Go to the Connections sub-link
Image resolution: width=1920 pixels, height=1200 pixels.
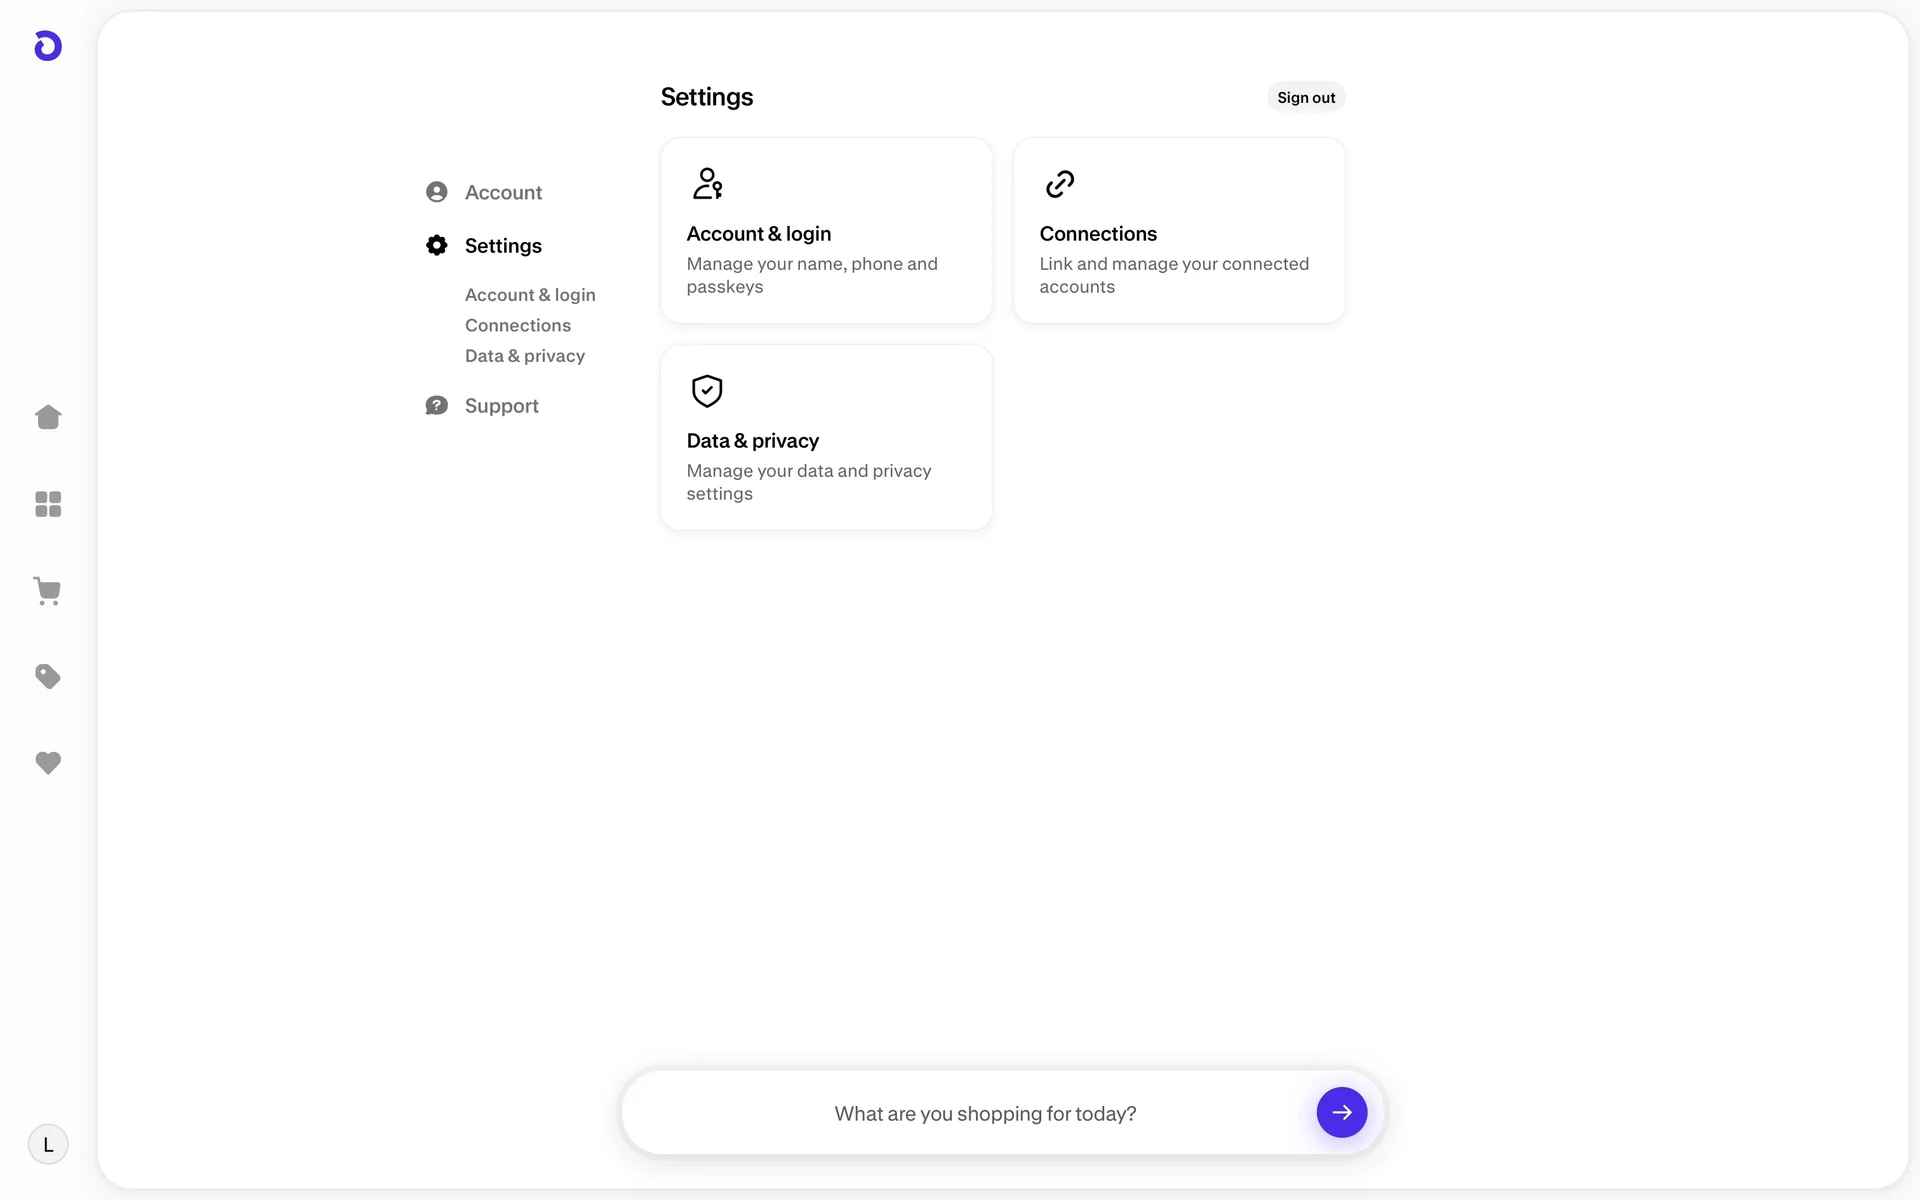point(518,325)
